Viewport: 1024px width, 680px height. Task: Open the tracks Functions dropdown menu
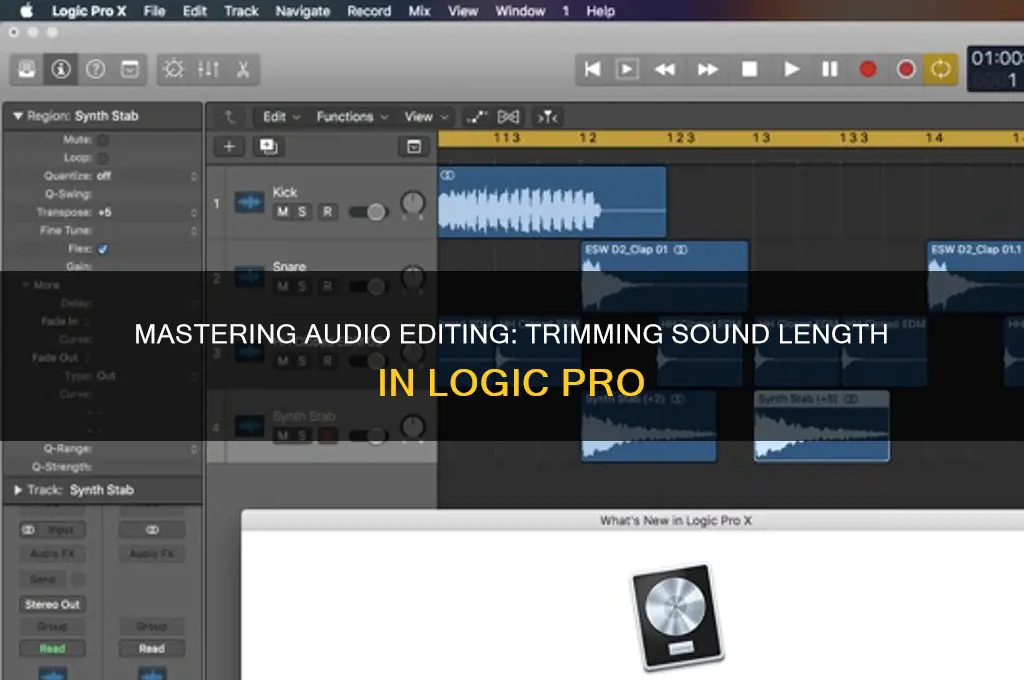tap(353, 117)
